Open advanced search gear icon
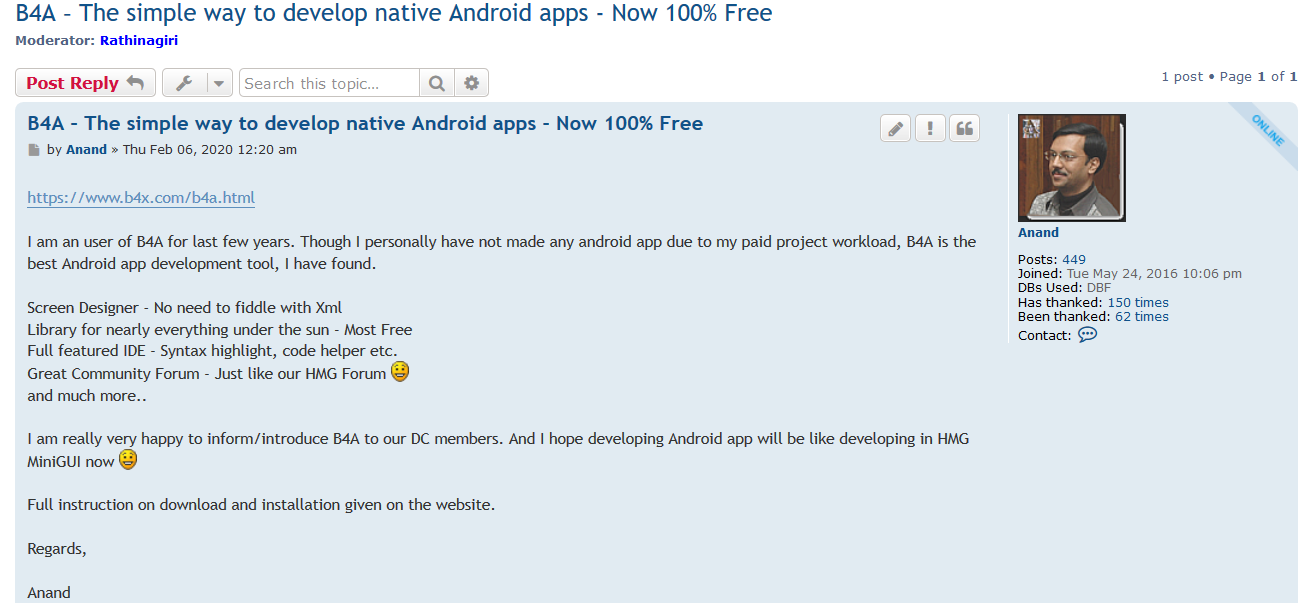Screen dimensions: 1298x603 tap(472, 83)
